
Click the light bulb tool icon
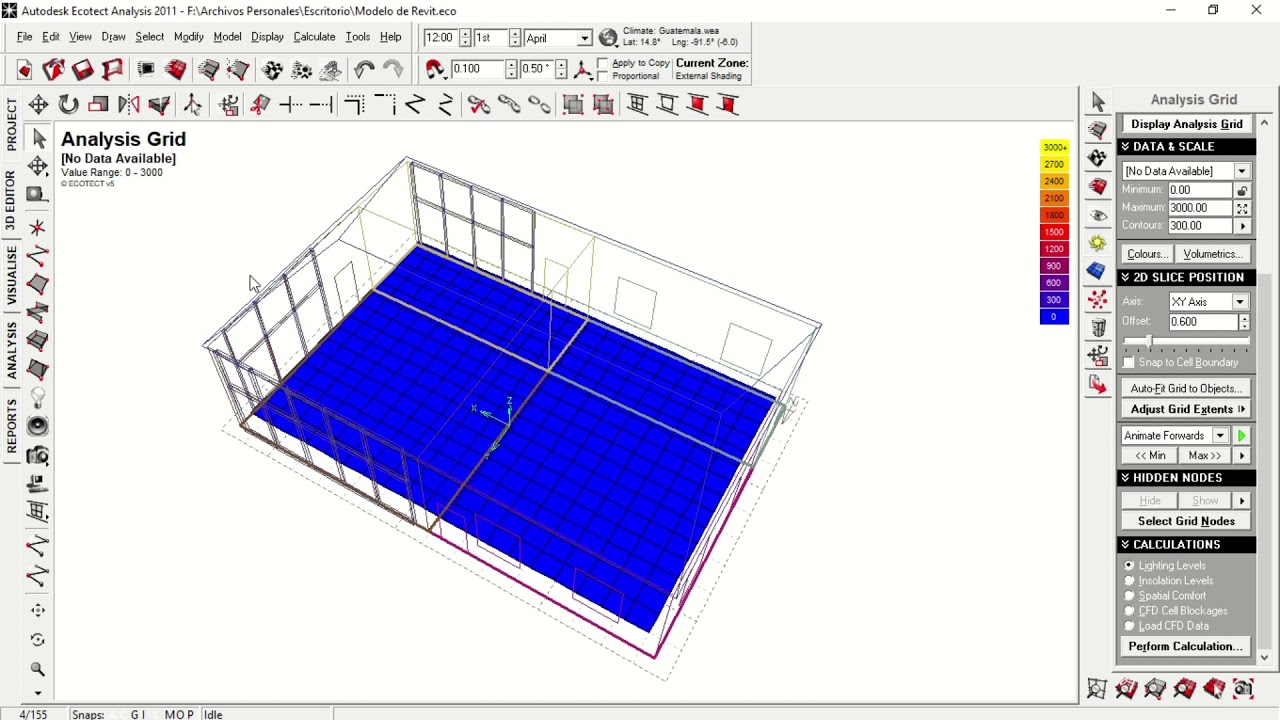(38, 398)
